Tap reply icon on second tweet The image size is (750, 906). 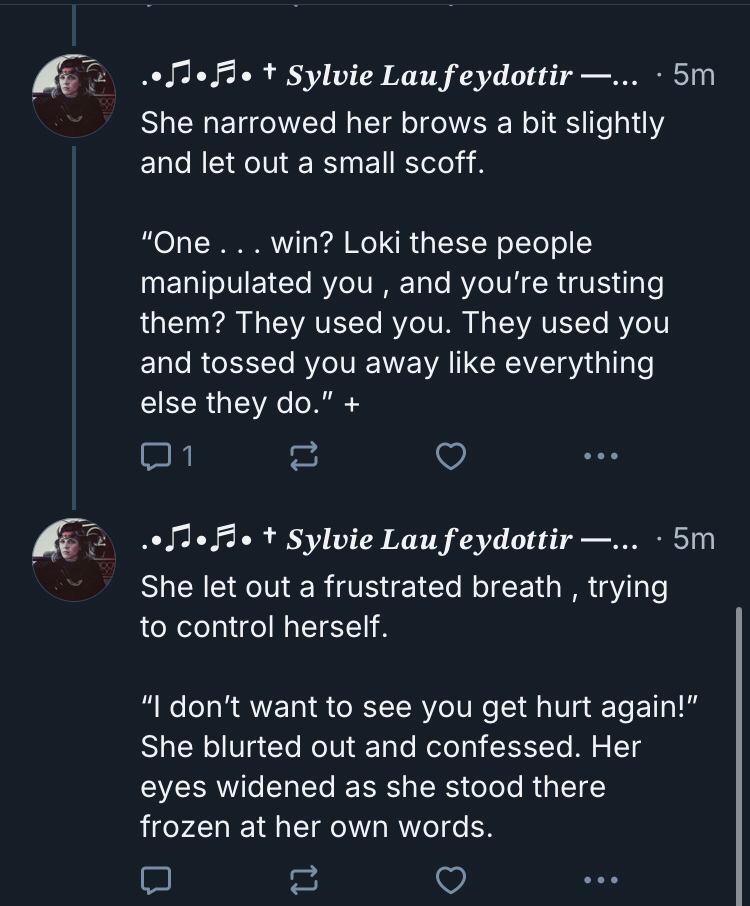click(156, 880)
